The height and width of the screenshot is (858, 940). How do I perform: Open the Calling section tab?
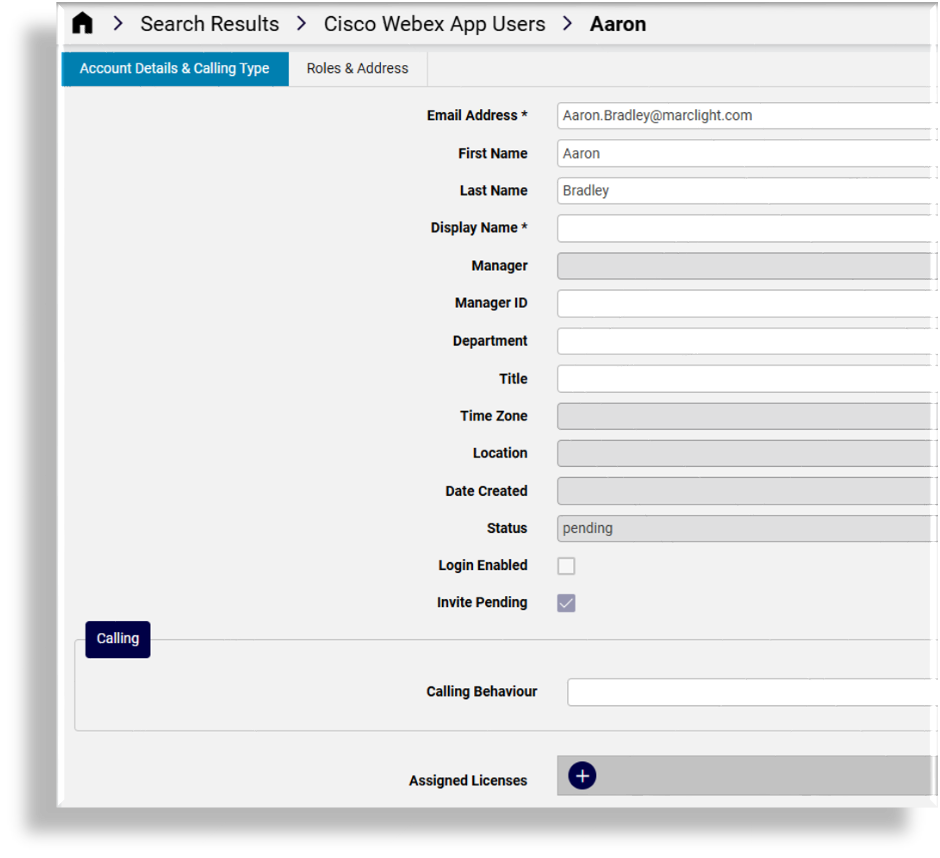click(117, 638)
